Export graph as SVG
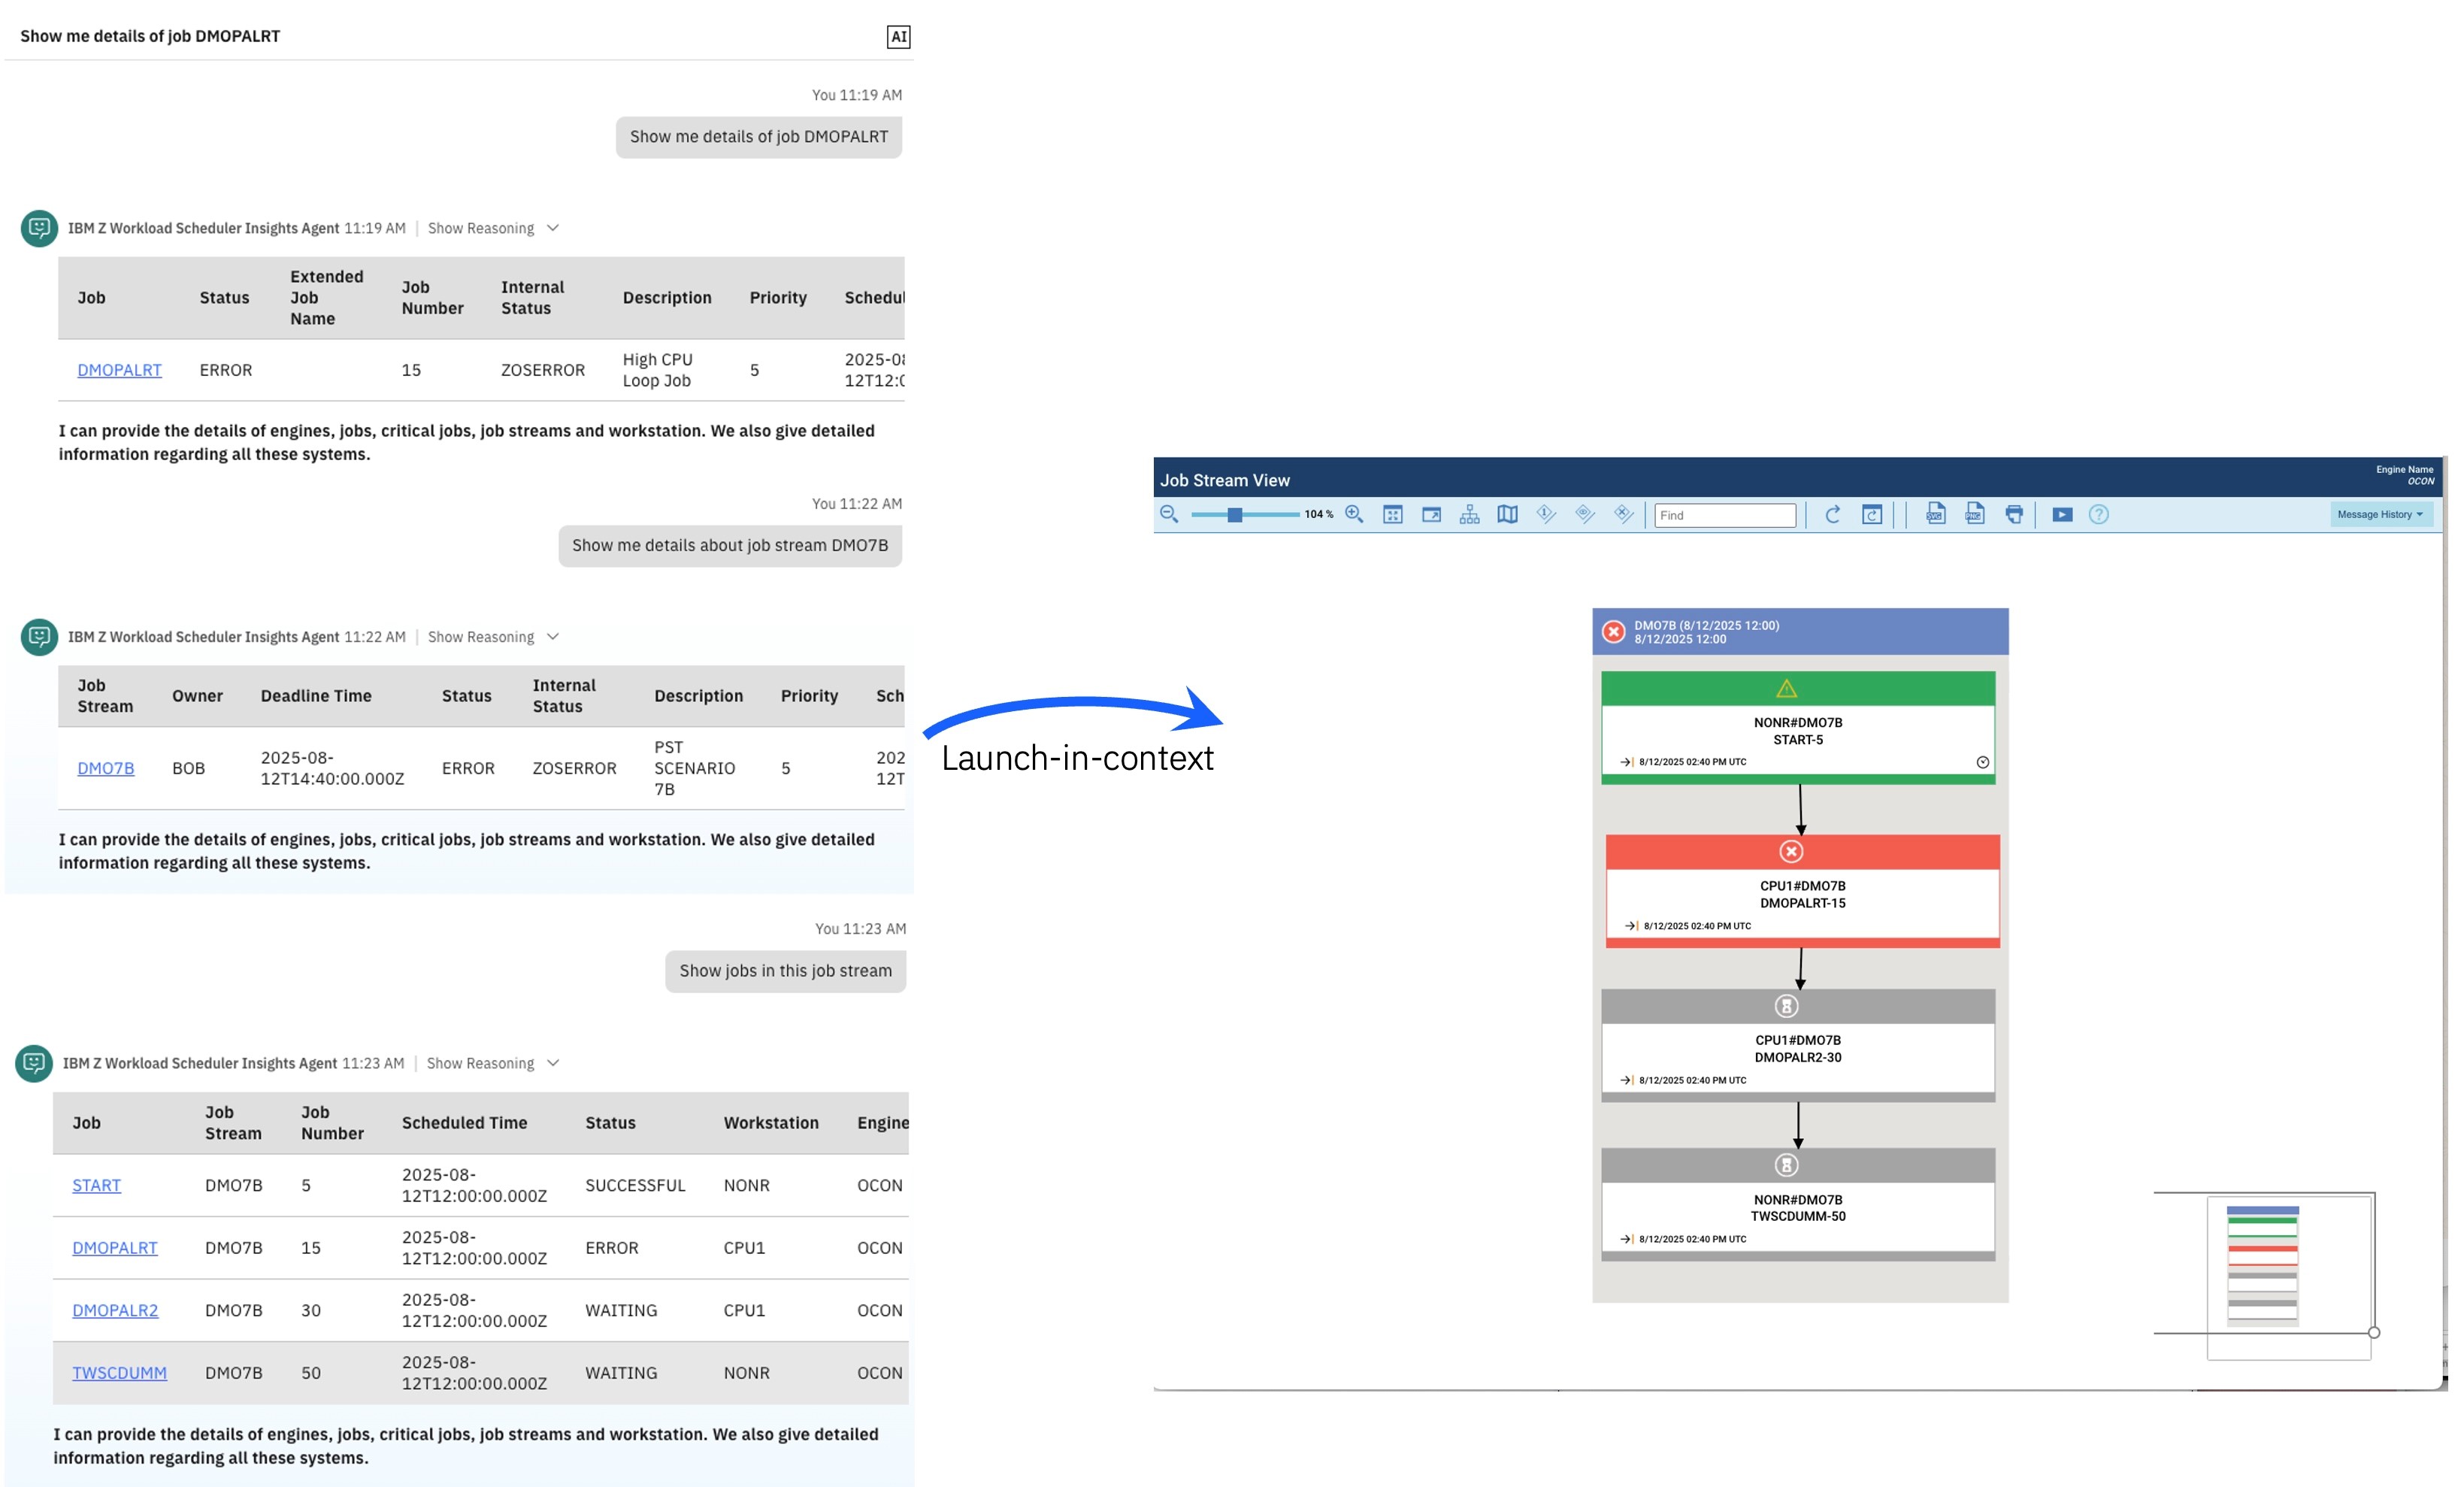 1935,514
